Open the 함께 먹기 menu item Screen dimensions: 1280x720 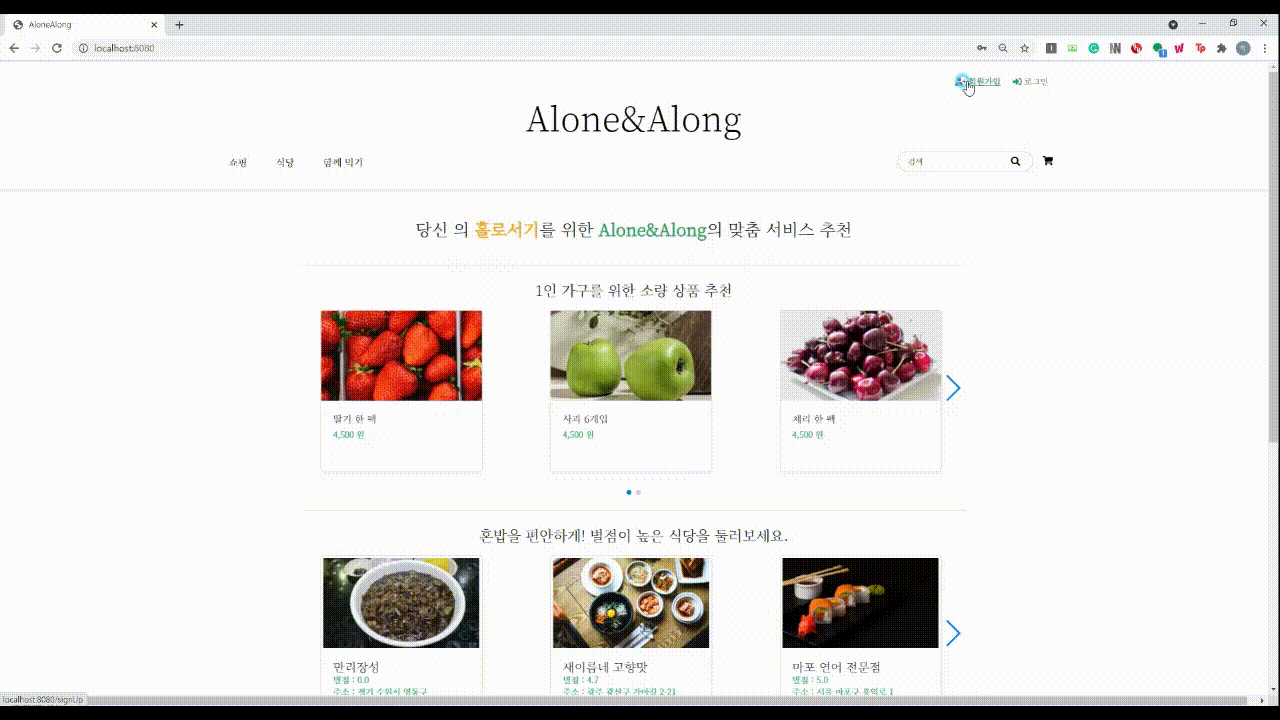pos(343,162)
